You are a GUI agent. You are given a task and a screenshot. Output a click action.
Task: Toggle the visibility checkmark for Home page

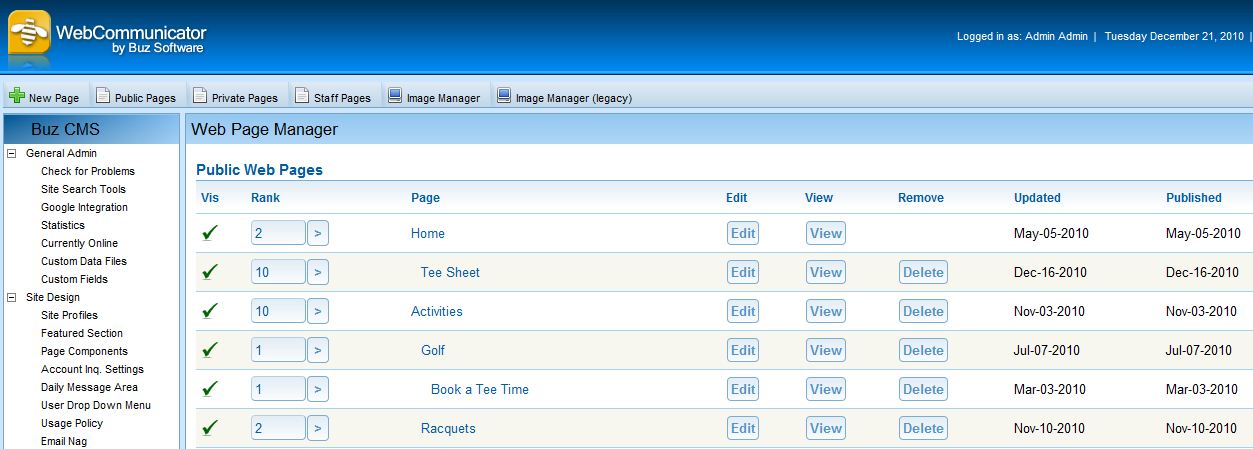click(210, 233)
